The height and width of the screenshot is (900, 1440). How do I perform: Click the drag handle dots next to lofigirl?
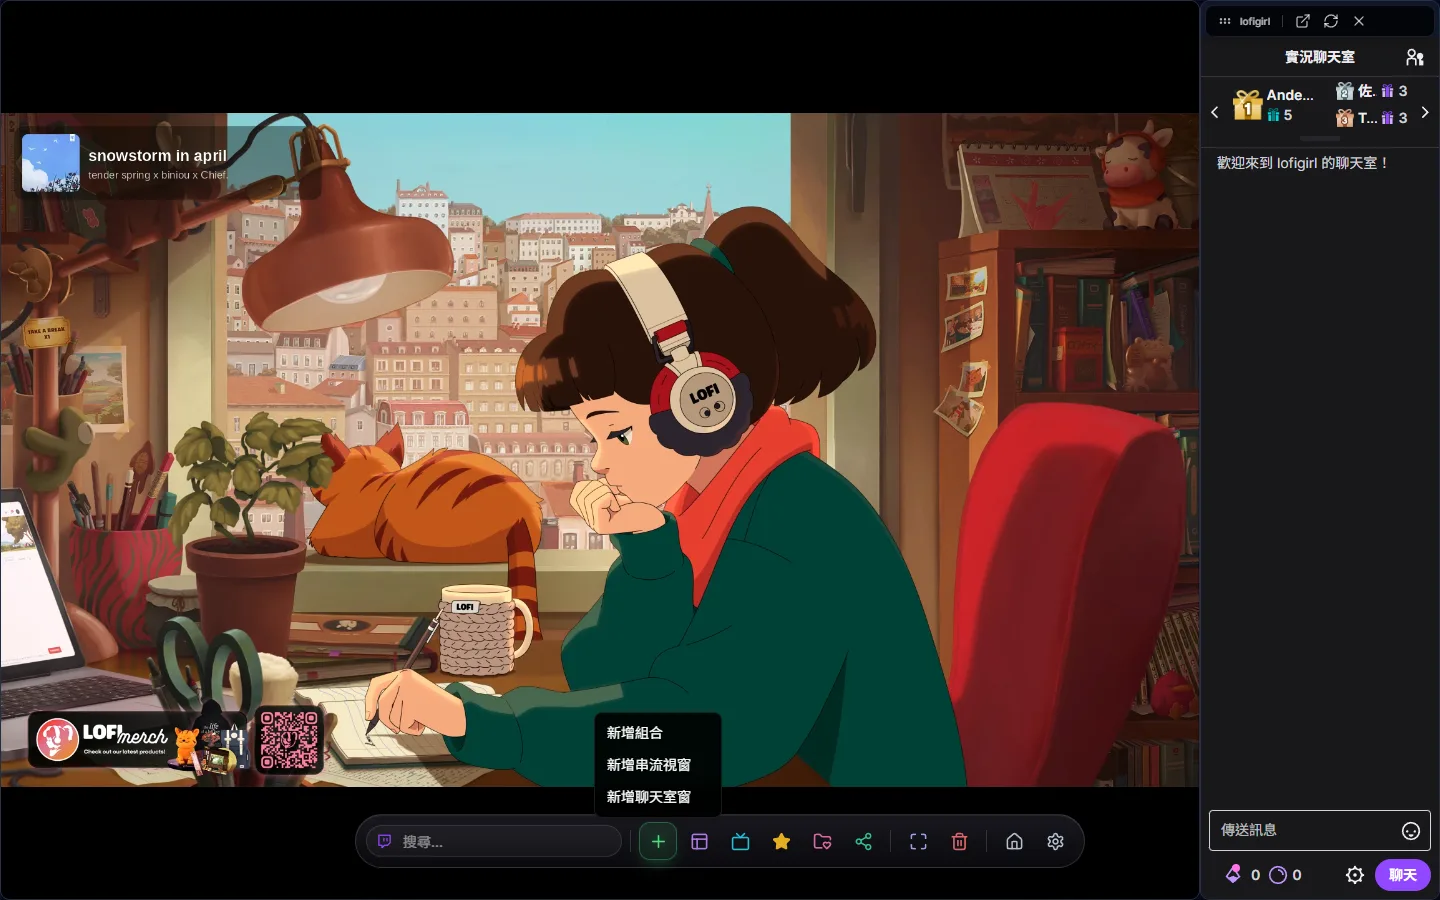pyautogui.click(x=1225, y=21)
